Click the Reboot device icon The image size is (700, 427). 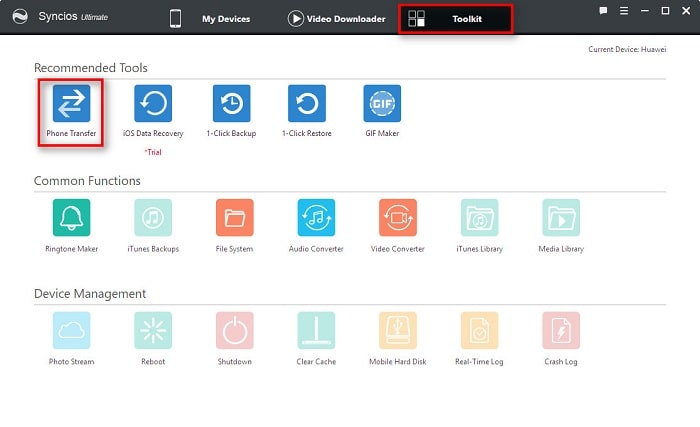tap(153, 331)
